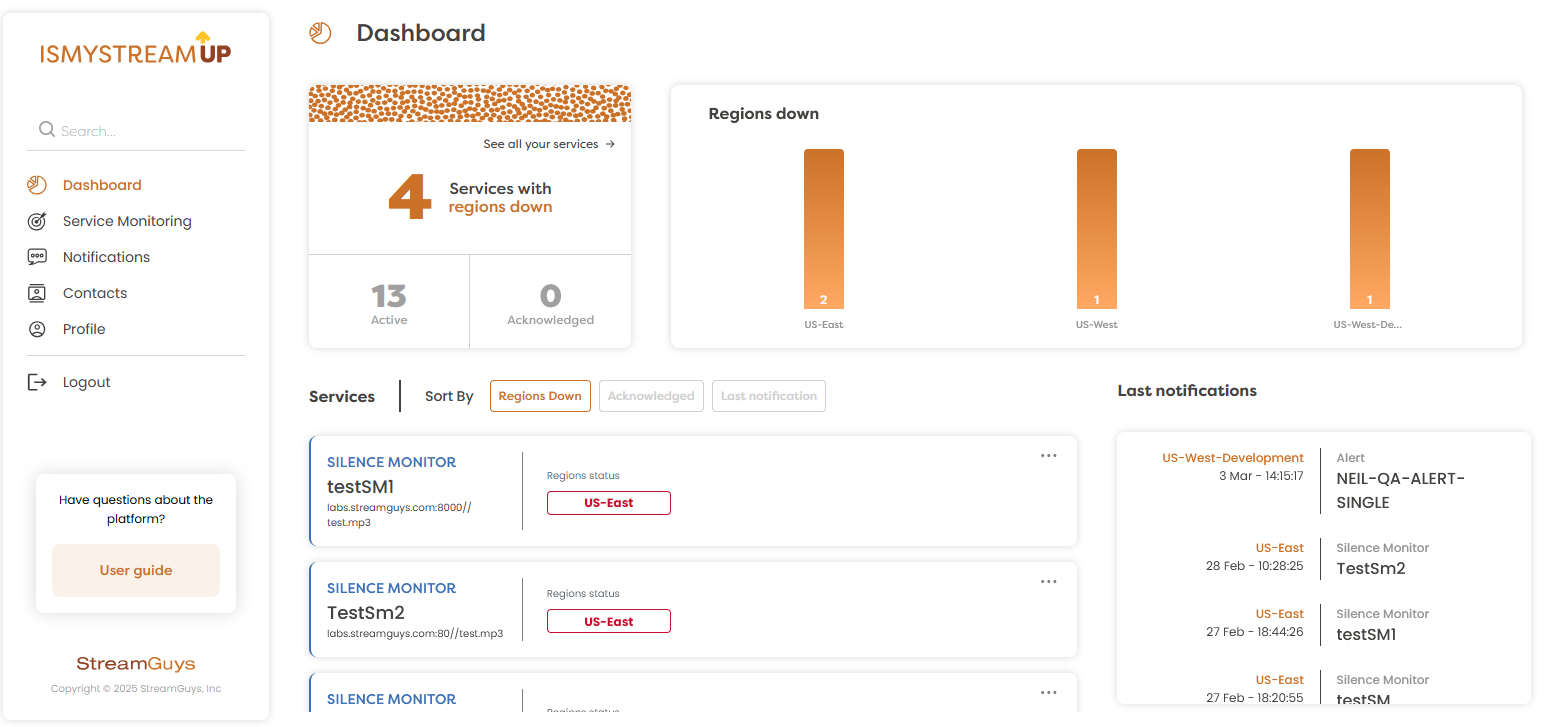Click the Service Monitoring target icon
1558x727 pixels.
pos(37,221)
